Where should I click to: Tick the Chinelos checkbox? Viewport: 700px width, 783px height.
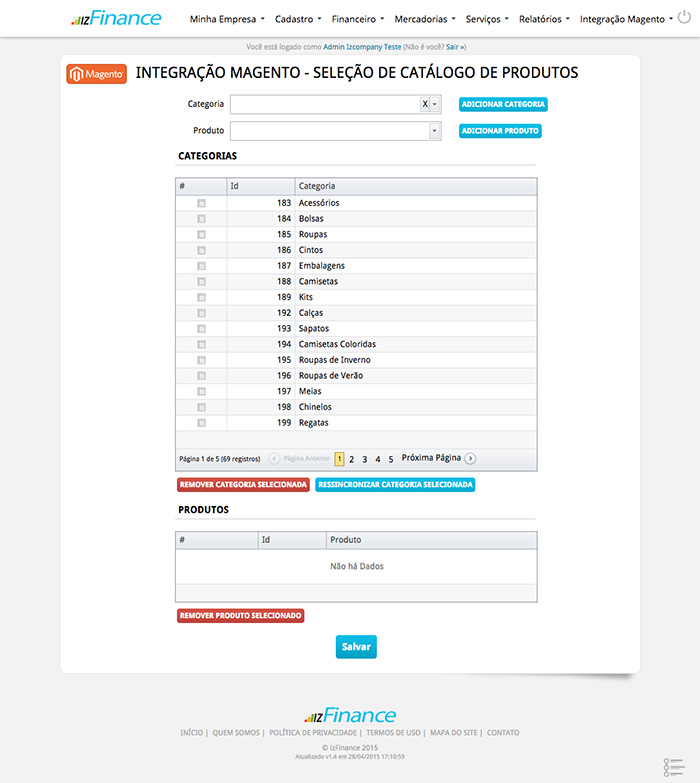201,407
